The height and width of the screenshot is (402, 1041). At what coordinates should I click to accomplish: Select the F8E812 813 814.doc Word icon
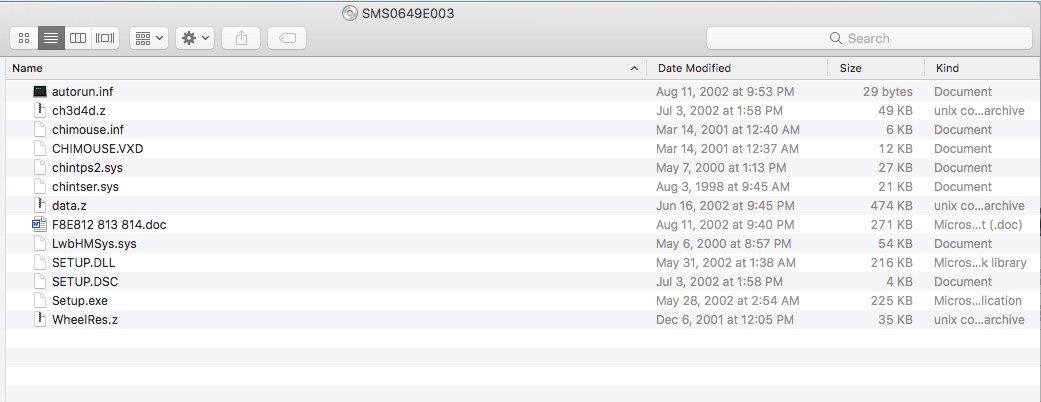pos(39,225)
